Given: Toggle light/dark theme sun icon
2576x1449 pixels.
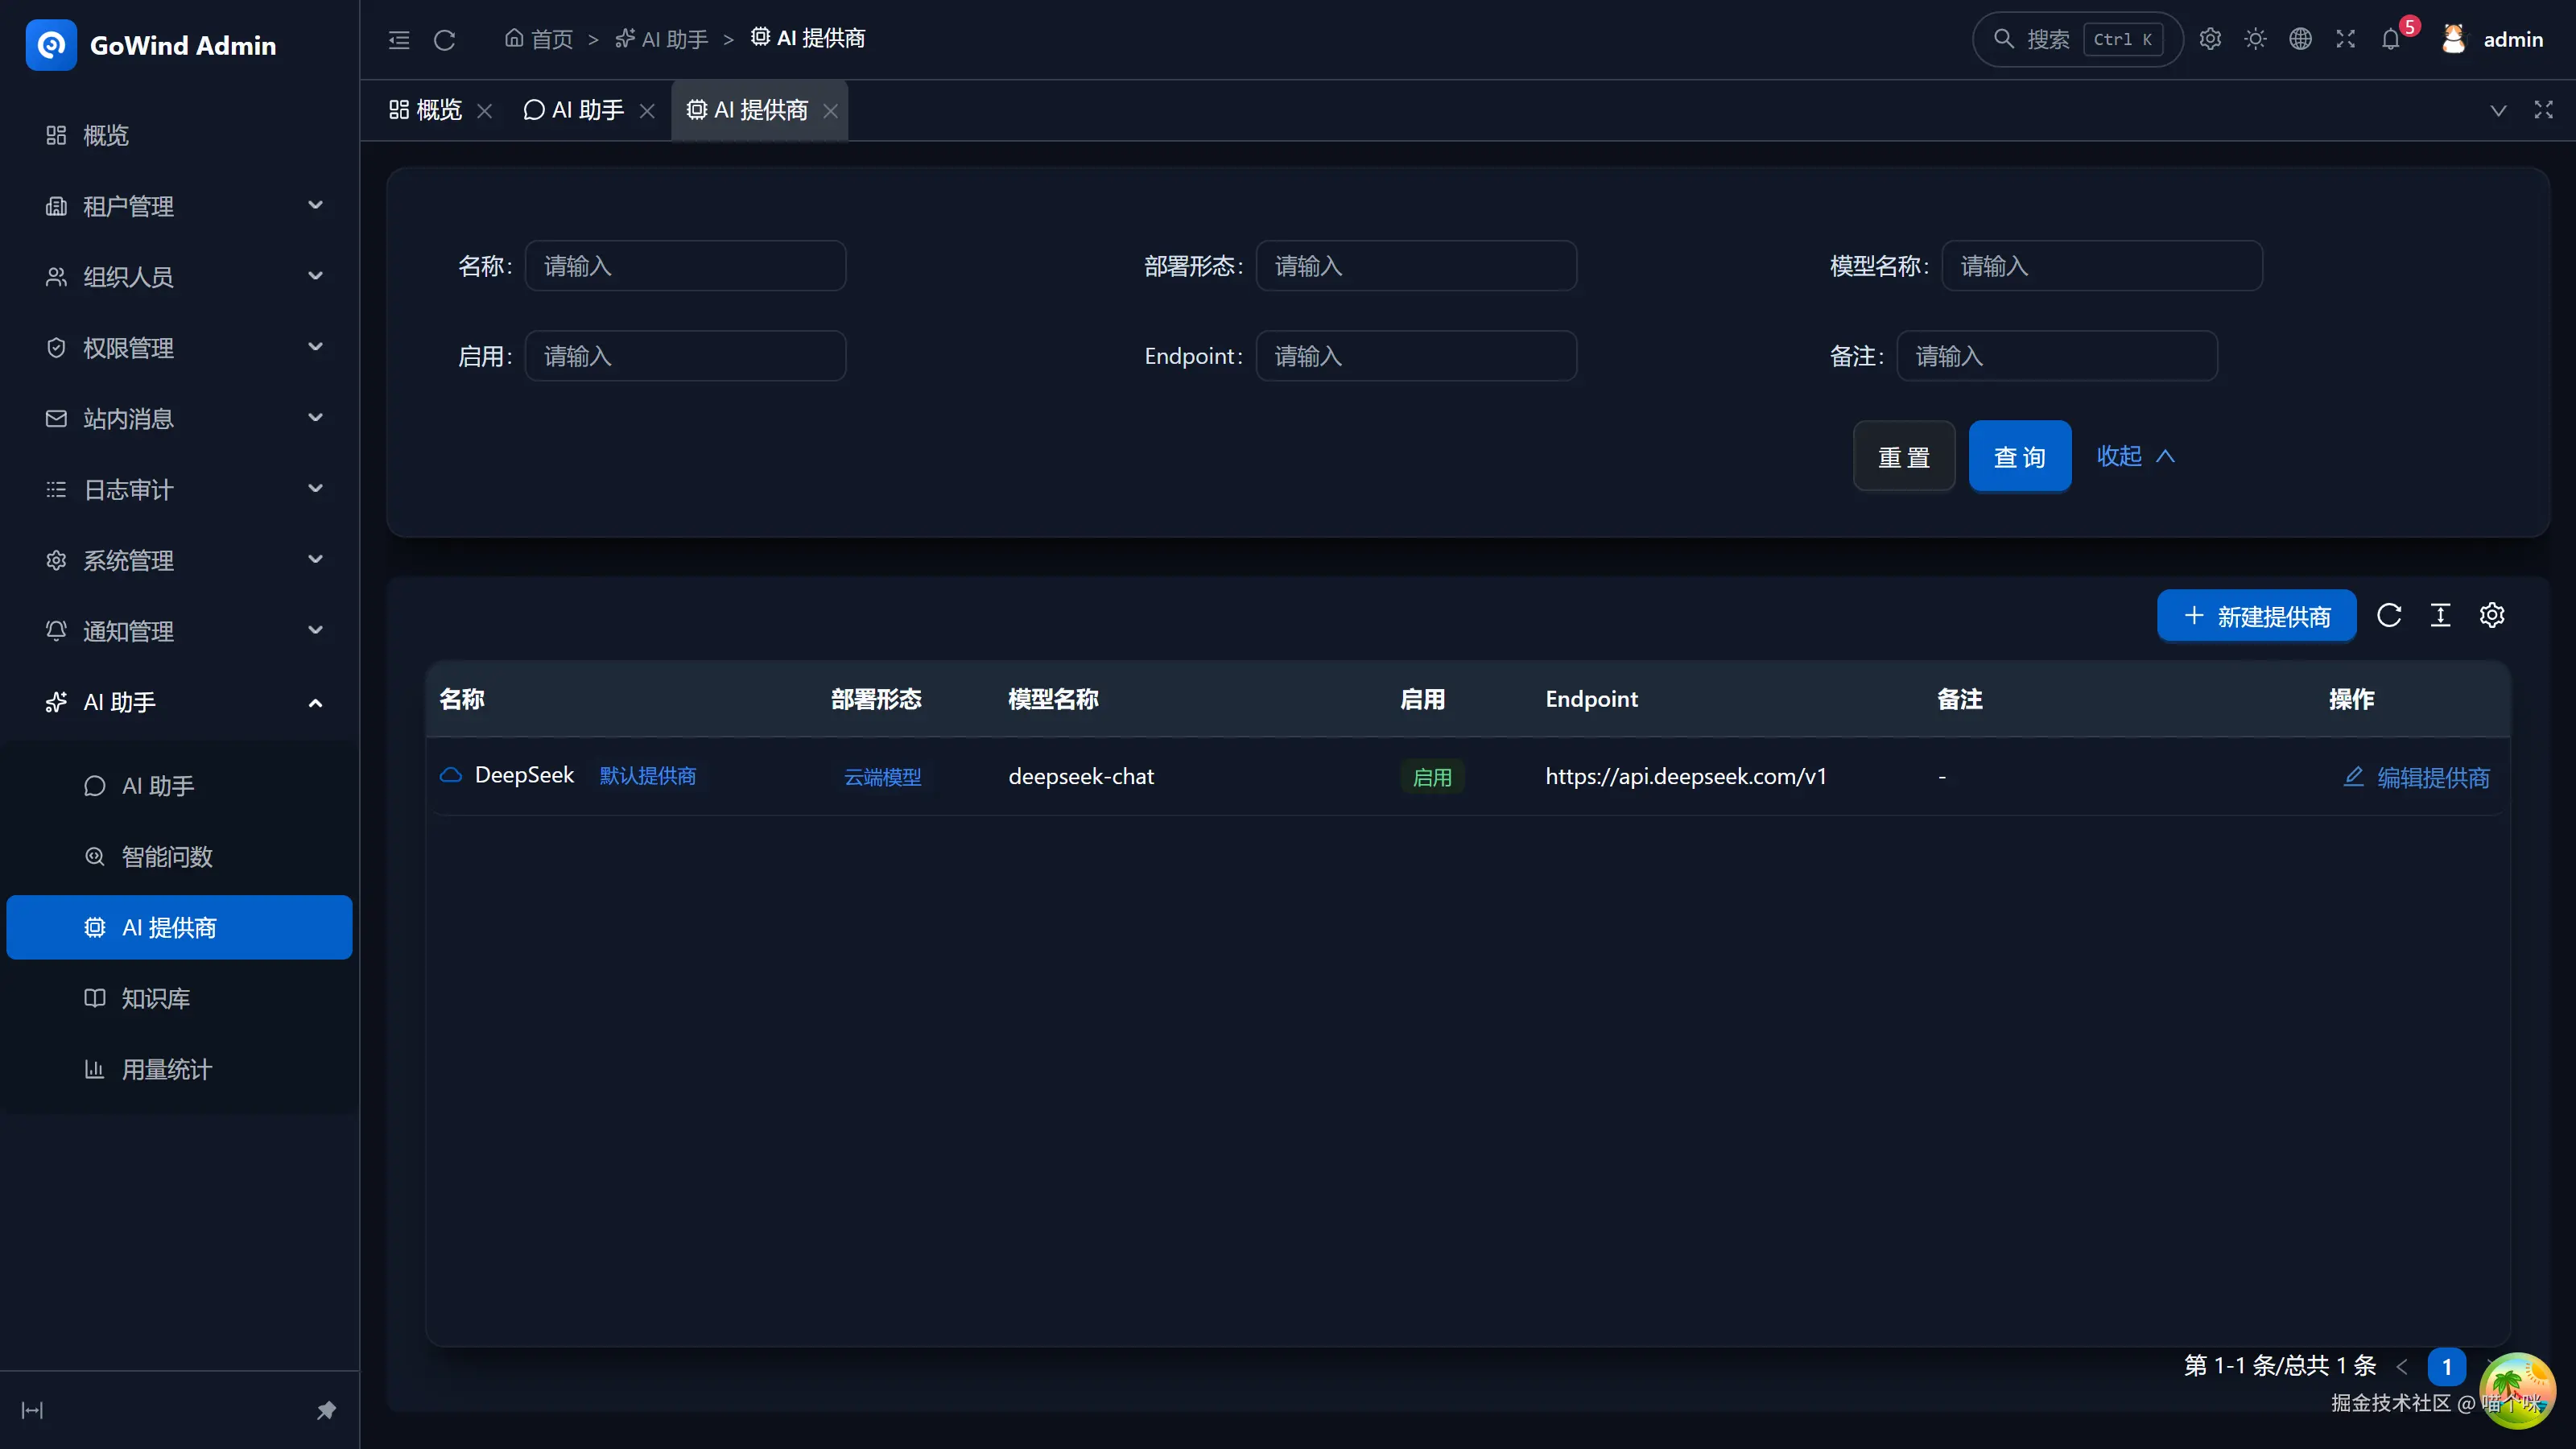Looking at the screenshot, I should 2255,39.
